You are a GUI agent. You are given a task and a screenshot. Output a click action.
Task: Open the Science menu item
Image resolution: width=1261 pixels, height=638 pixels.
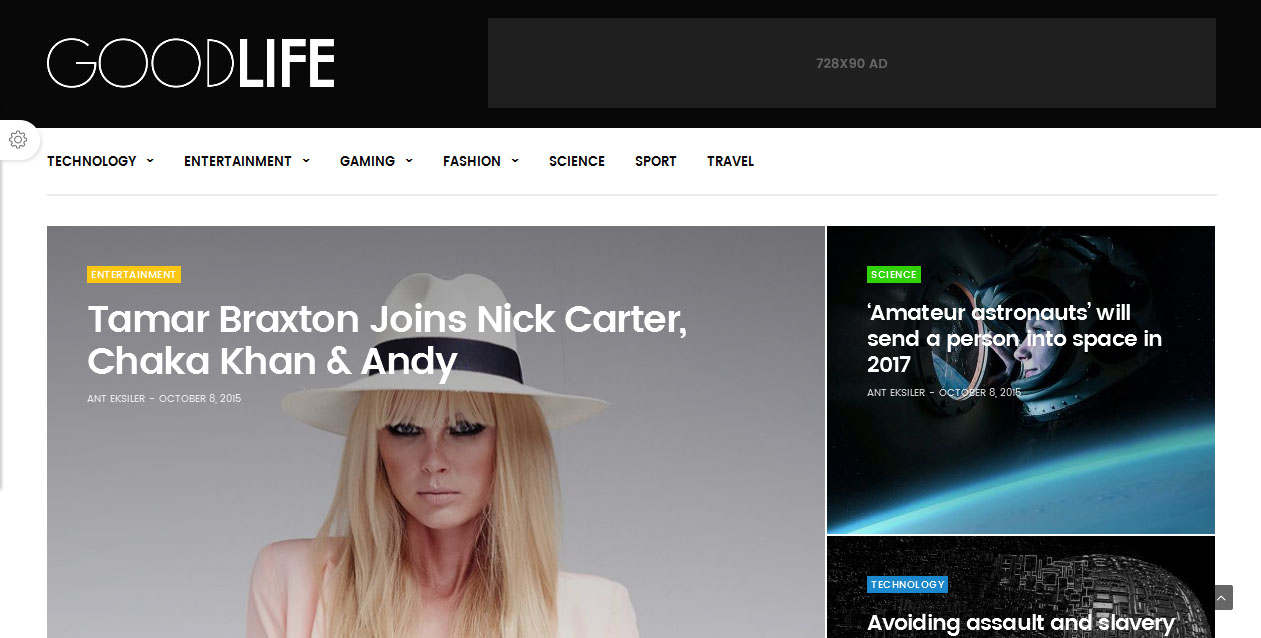[x=577, y=161]
